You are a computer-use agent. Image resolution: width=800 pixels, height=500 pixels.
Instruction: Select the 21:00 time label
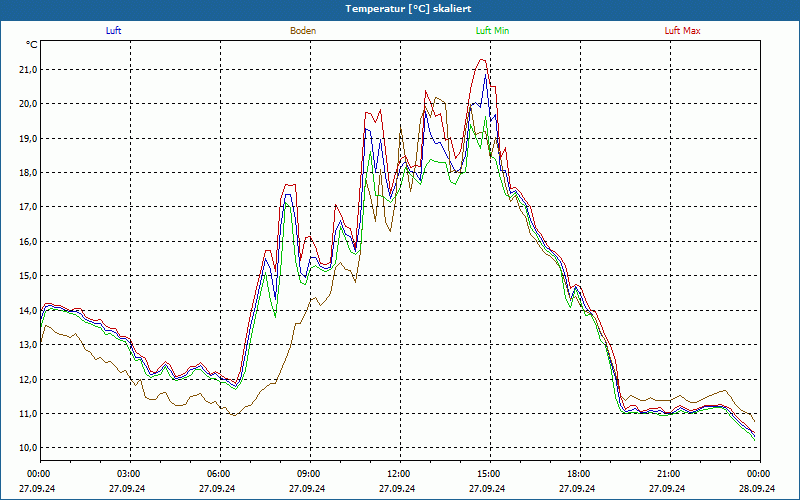pos(668,474)
